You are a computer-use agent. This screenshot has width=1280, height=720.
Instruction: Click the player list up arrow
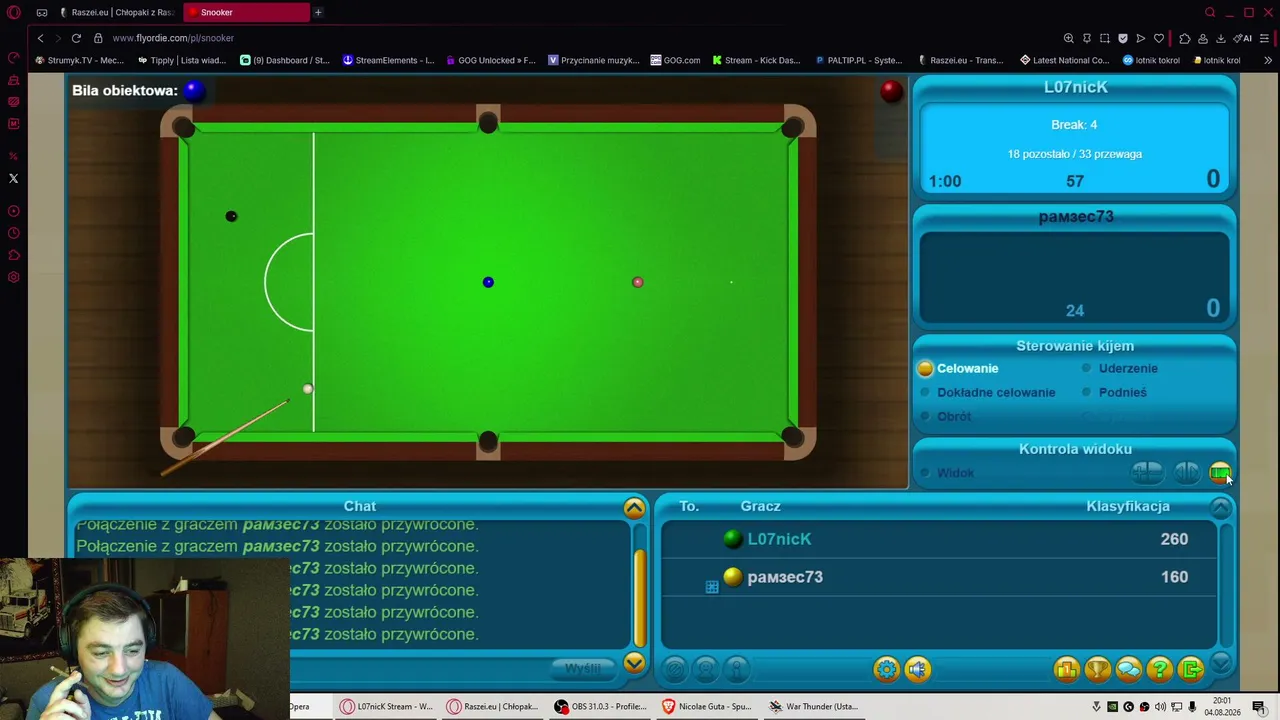click(1221, 508)
